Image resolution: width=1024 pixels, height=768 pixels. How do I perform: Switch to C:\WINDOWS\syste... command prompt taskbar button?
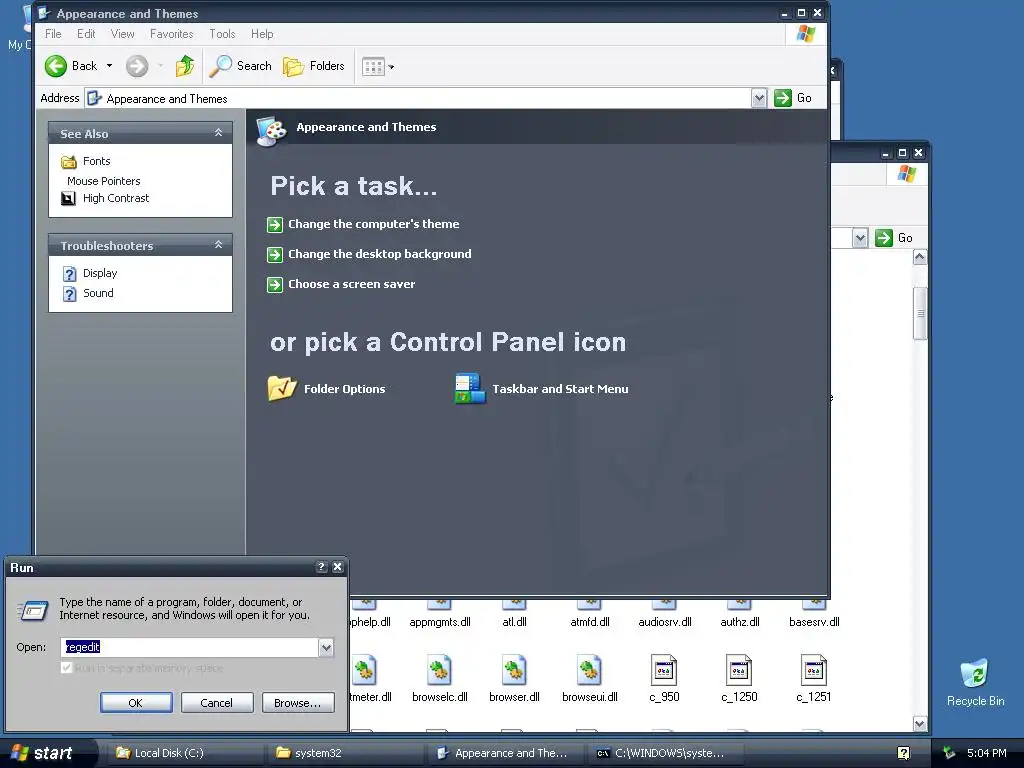point(665,753)
